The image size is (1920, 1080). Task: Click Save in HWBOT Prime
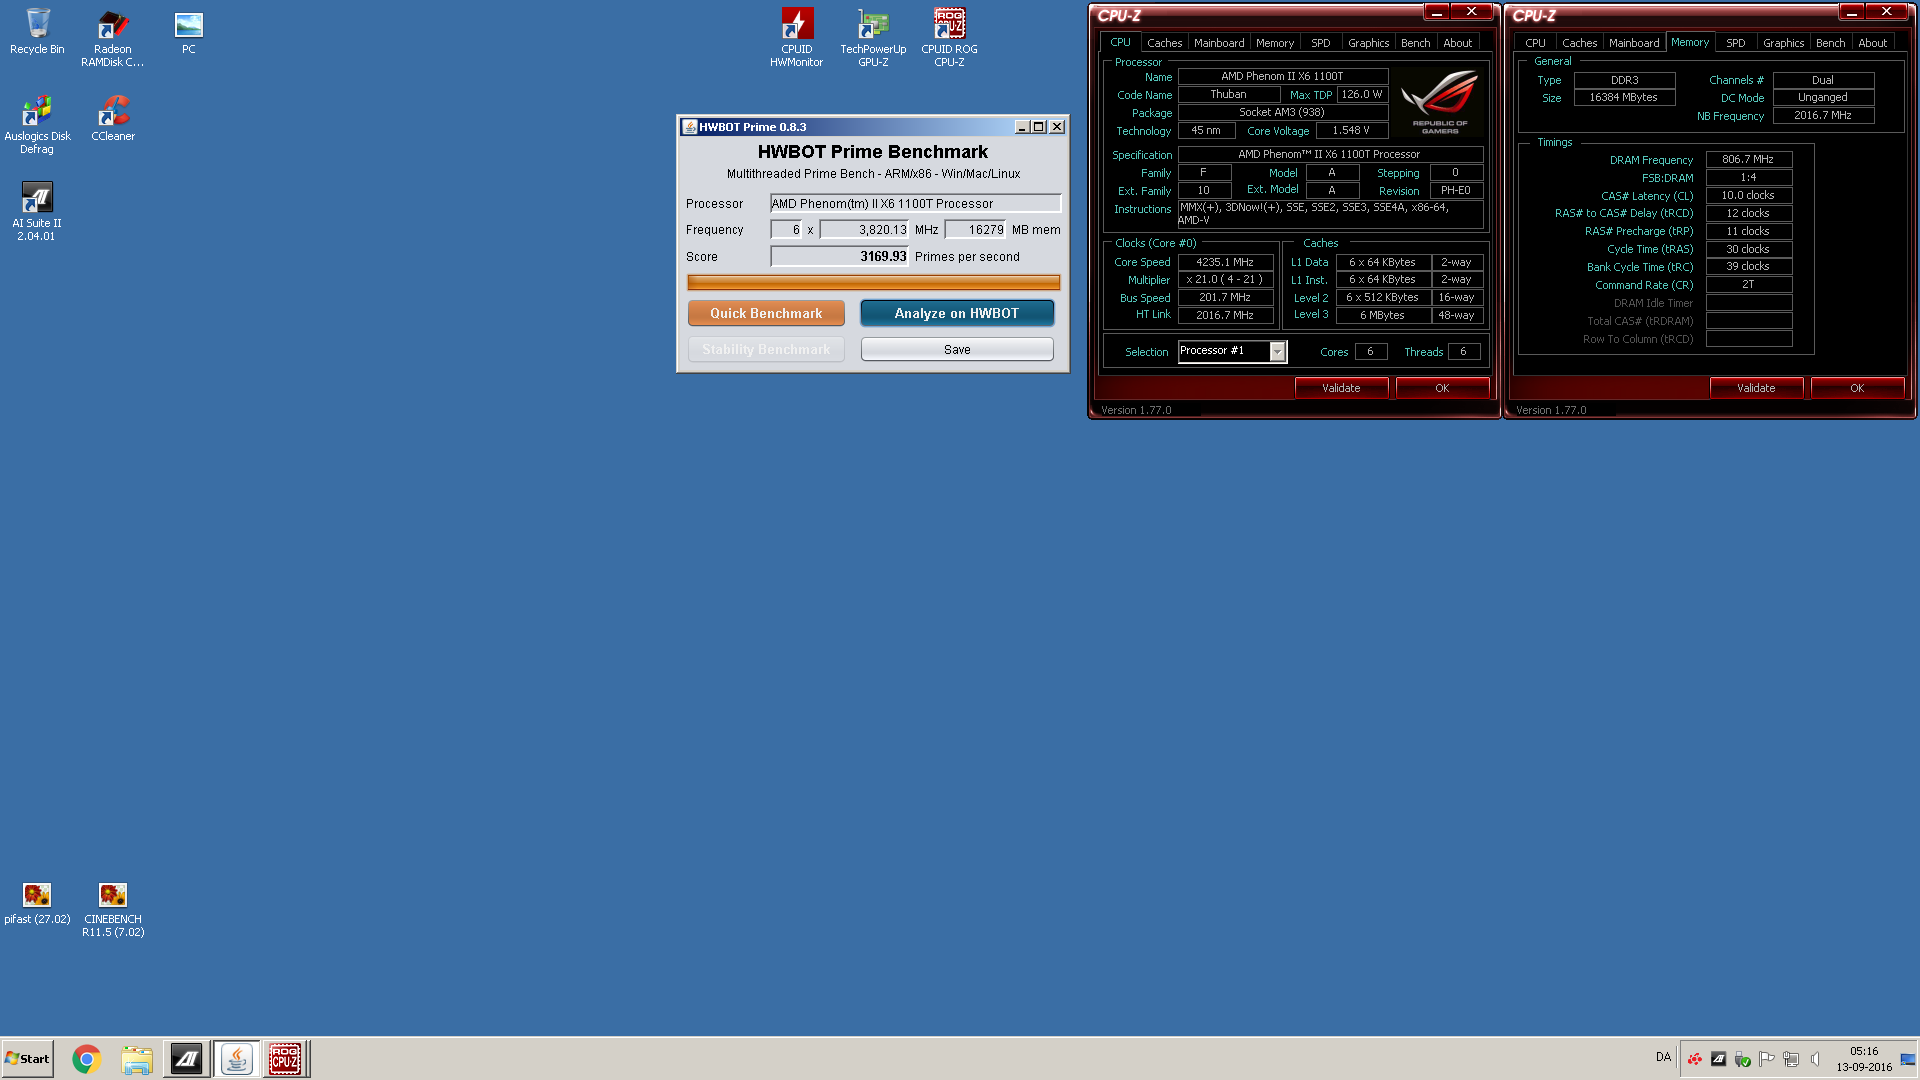click(957, 349)
